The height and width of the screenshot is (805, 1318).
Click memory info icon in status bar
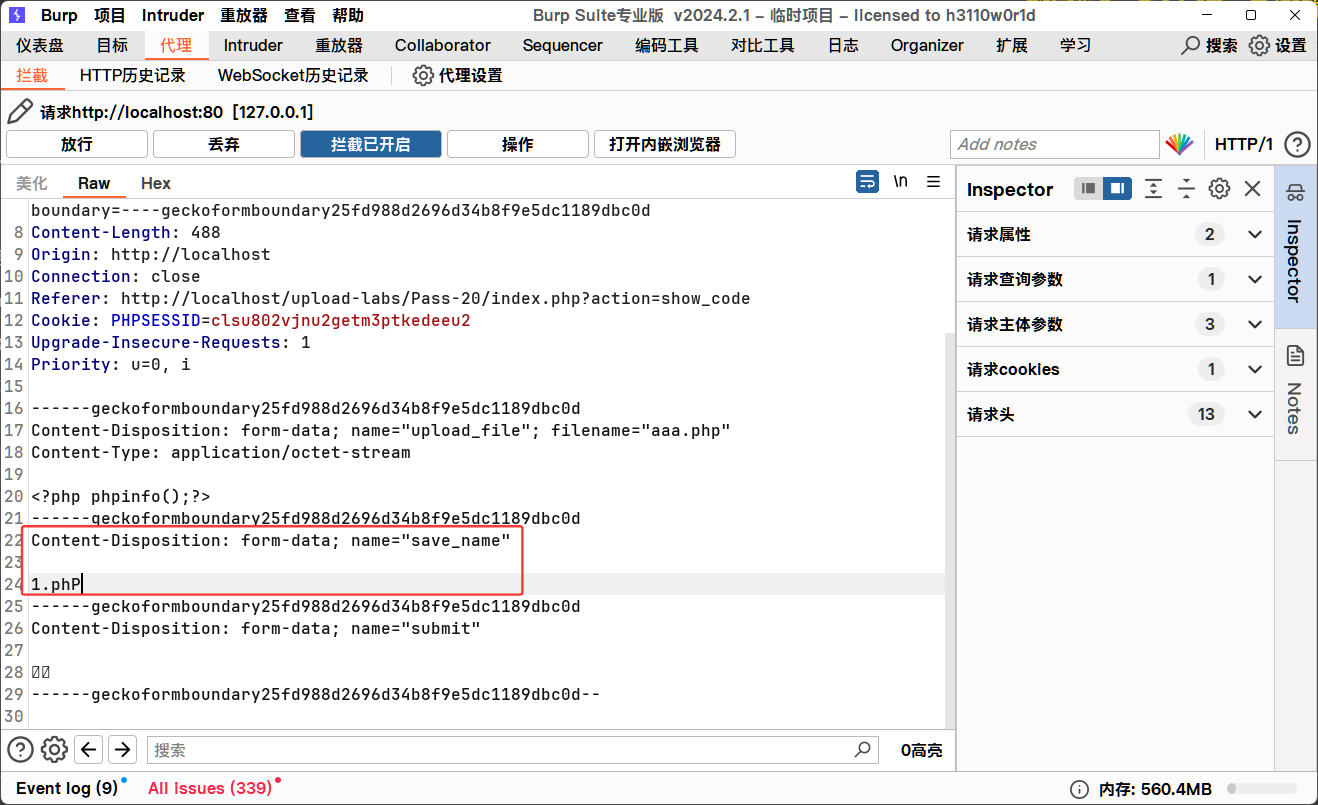(1079, 788)
